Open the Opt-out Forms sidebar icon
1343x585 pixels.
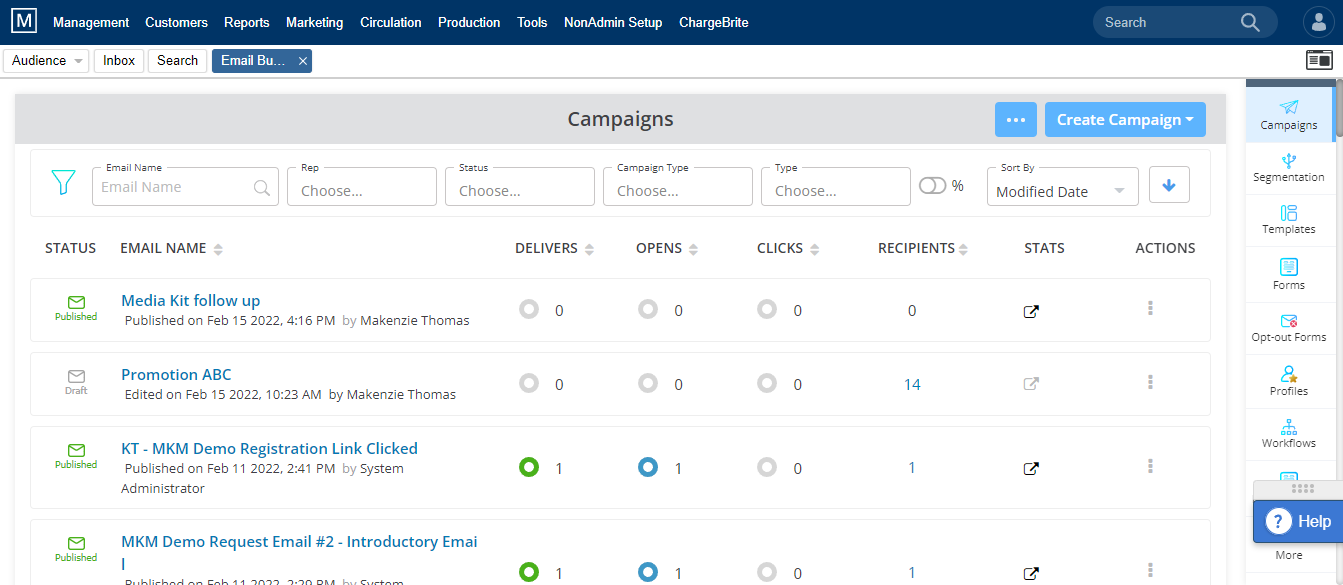[x=1289, y=327]
